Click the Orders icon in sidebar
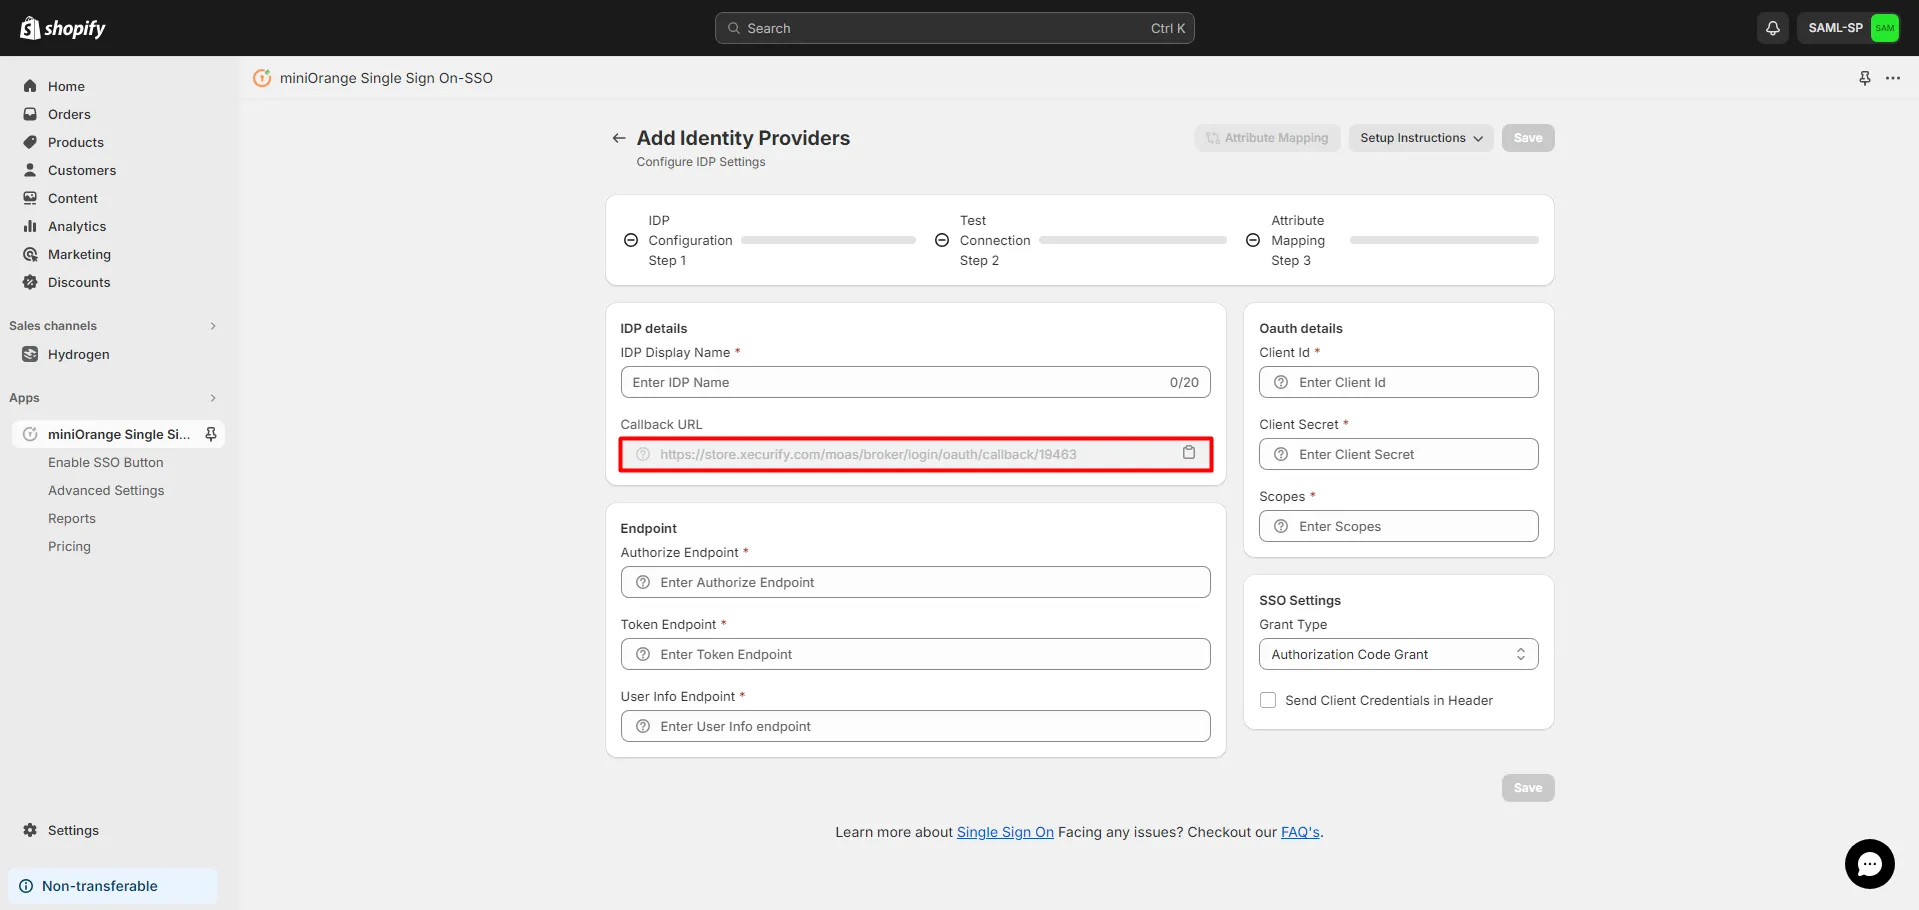The width and height of the screenshot is (1919, 910). [30, 114]
